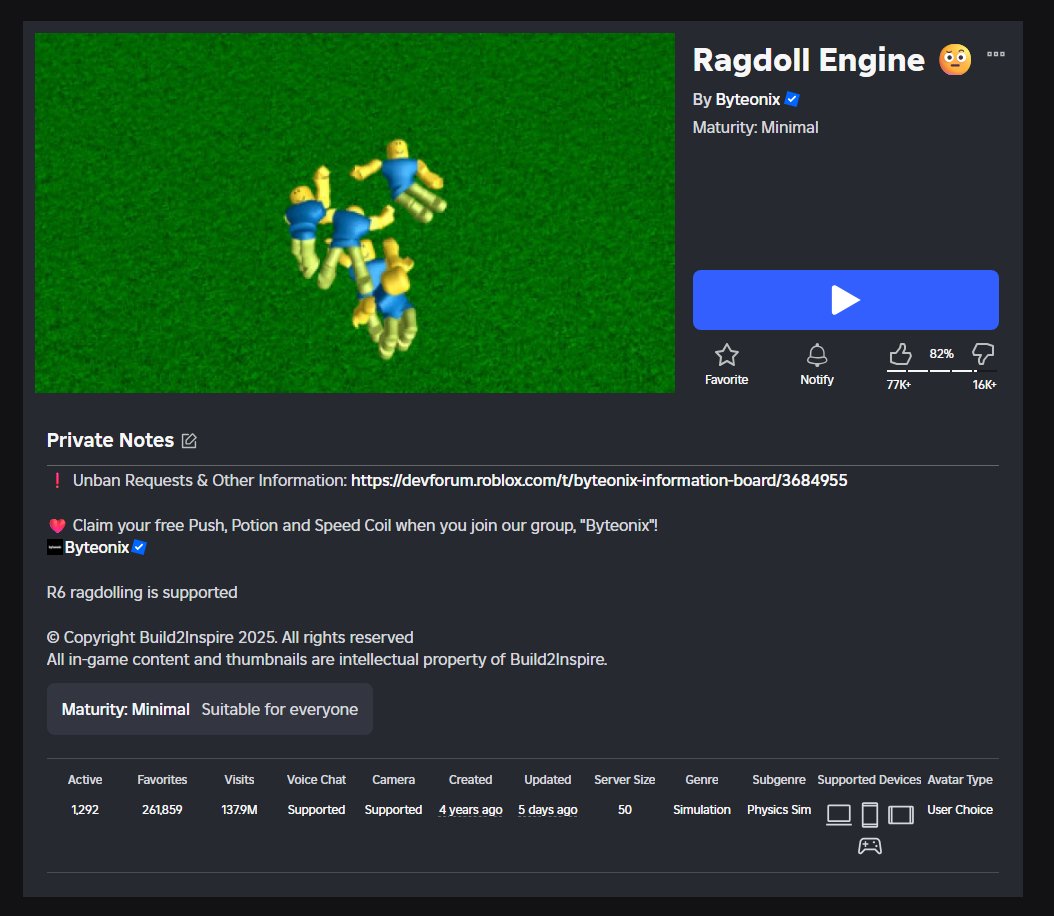This screenshot has height=916, width=1054.
Task: Click the Ragdoll Engine game thumbnail
Action: [355, 213]
